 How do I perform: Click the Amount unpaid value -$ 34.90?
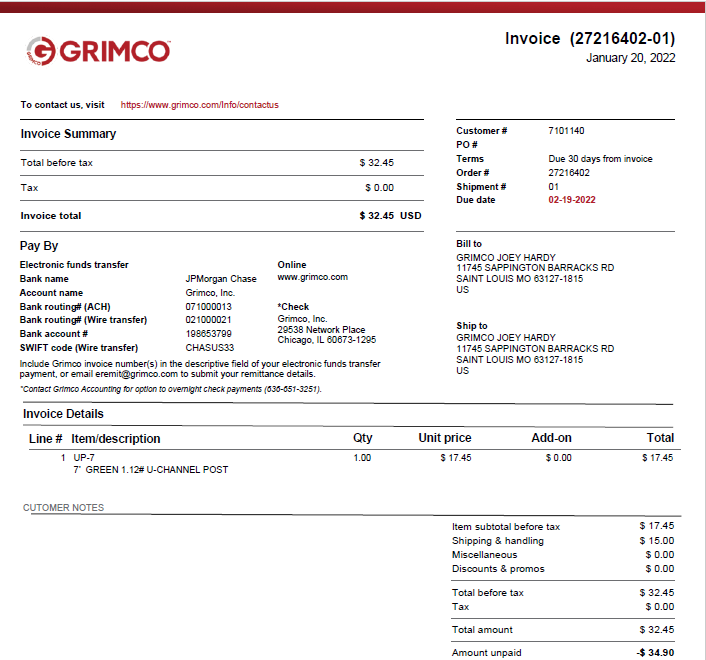[x=655, y=653]
